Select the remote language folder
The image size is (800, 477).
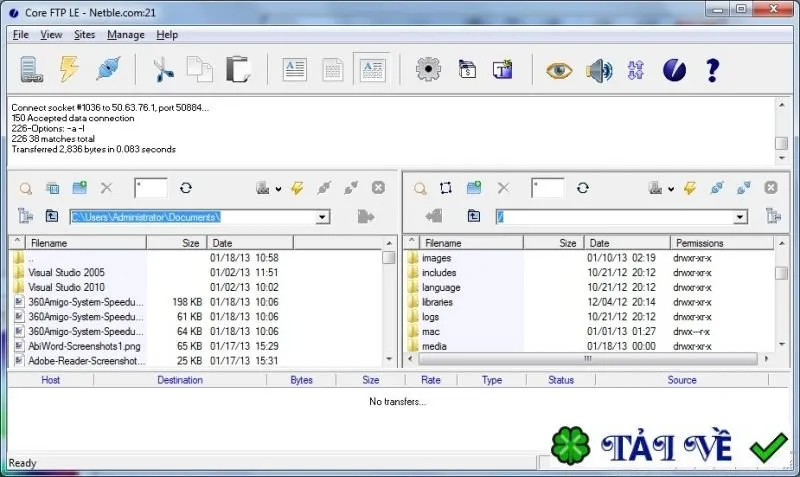click(441, 288)
